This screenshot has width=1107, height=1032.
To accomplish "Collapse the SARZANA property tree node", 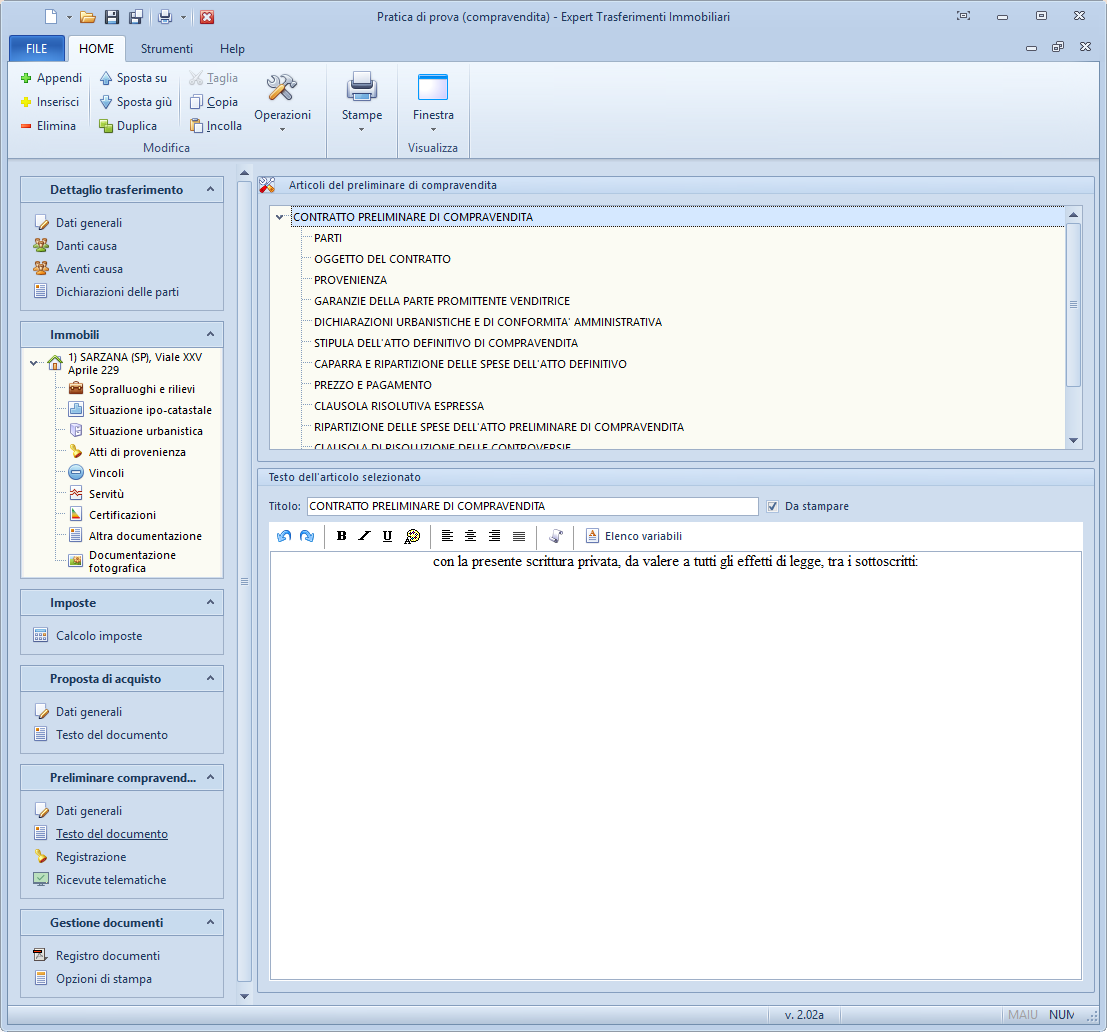I will pyautogui.click(x=35, y=363).
